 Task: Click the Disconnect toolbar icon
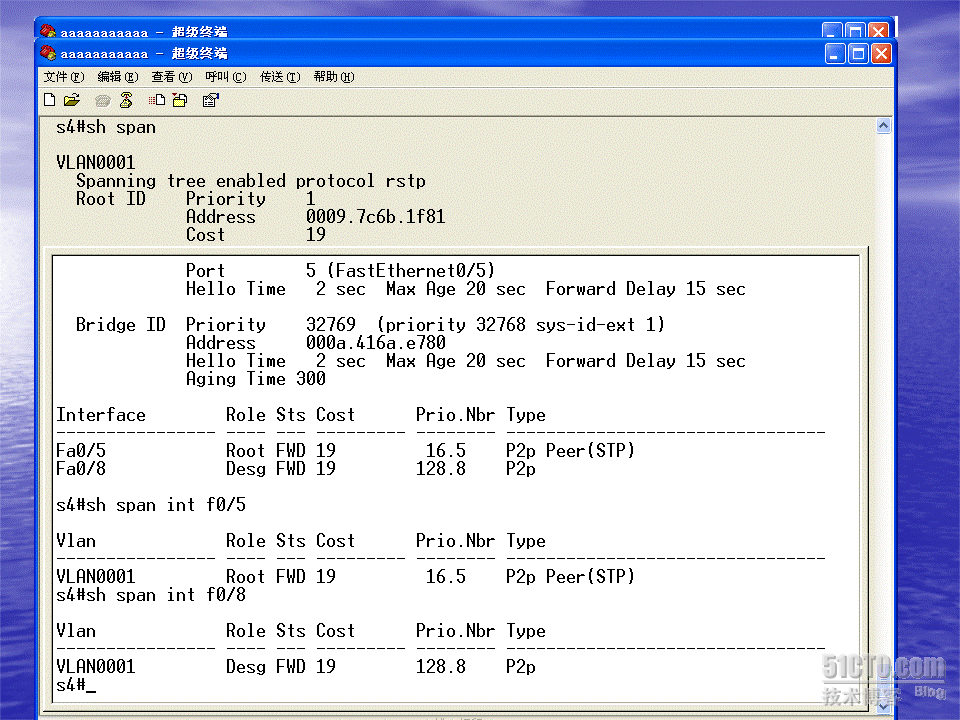click(x=126, y=100)
